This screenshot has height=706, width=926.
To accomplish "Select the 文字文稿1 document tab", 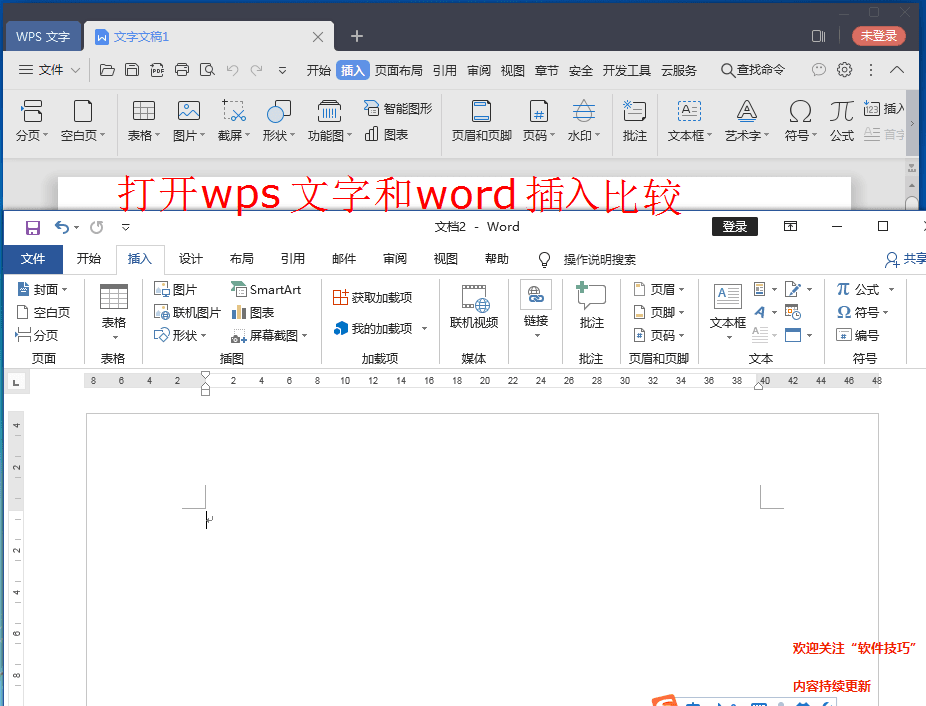I will 209,37.
